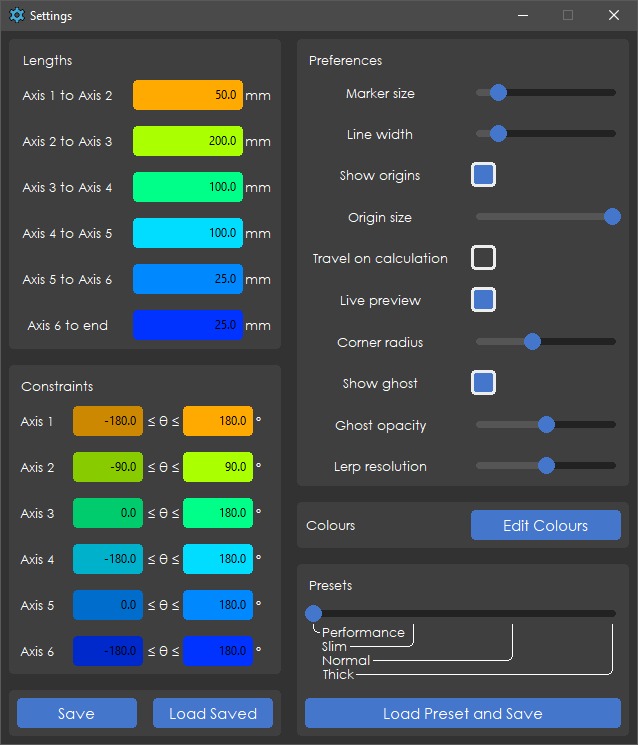Click Load Preset and Save button
Viewport: 638px width, 745px height.
click(x=462, y=713)
